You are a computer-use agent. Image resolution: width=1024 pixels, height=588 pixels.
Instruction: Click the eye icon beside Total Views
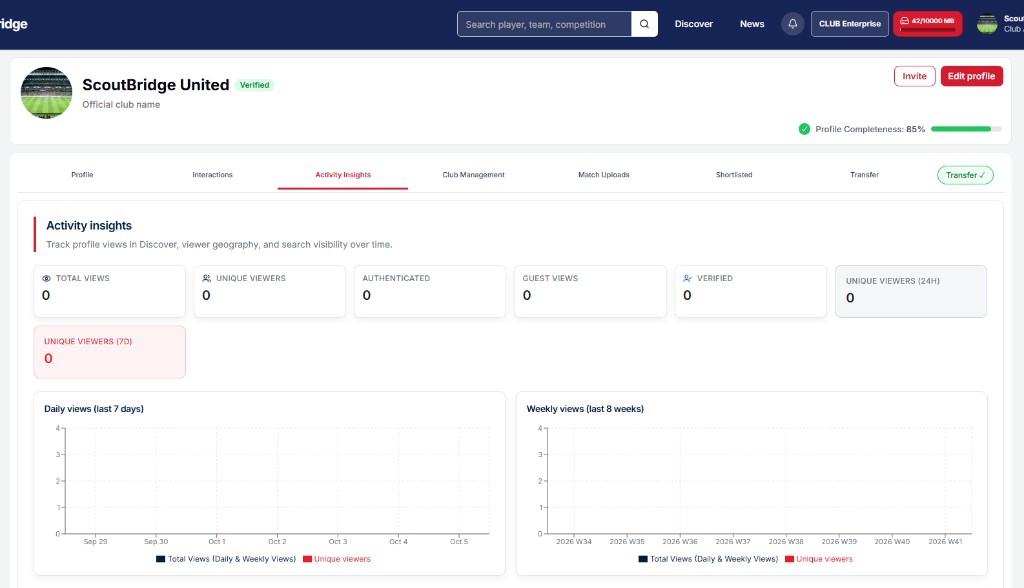[x=46, y=278]
